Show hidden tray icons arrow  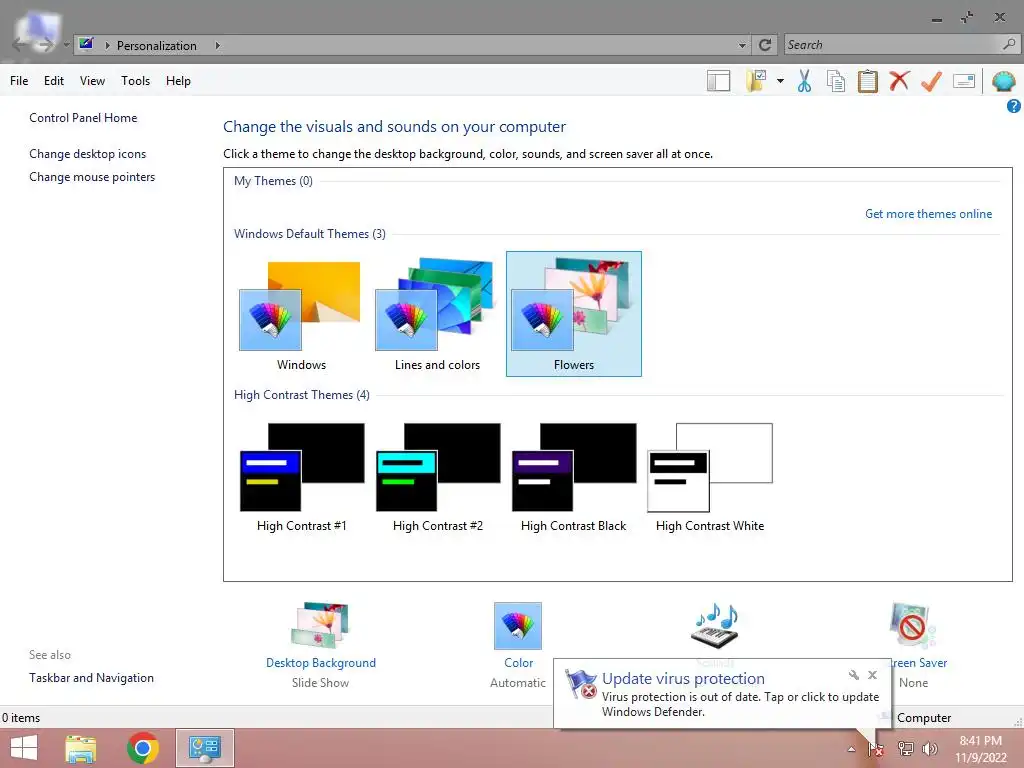(x=851, y=749)
